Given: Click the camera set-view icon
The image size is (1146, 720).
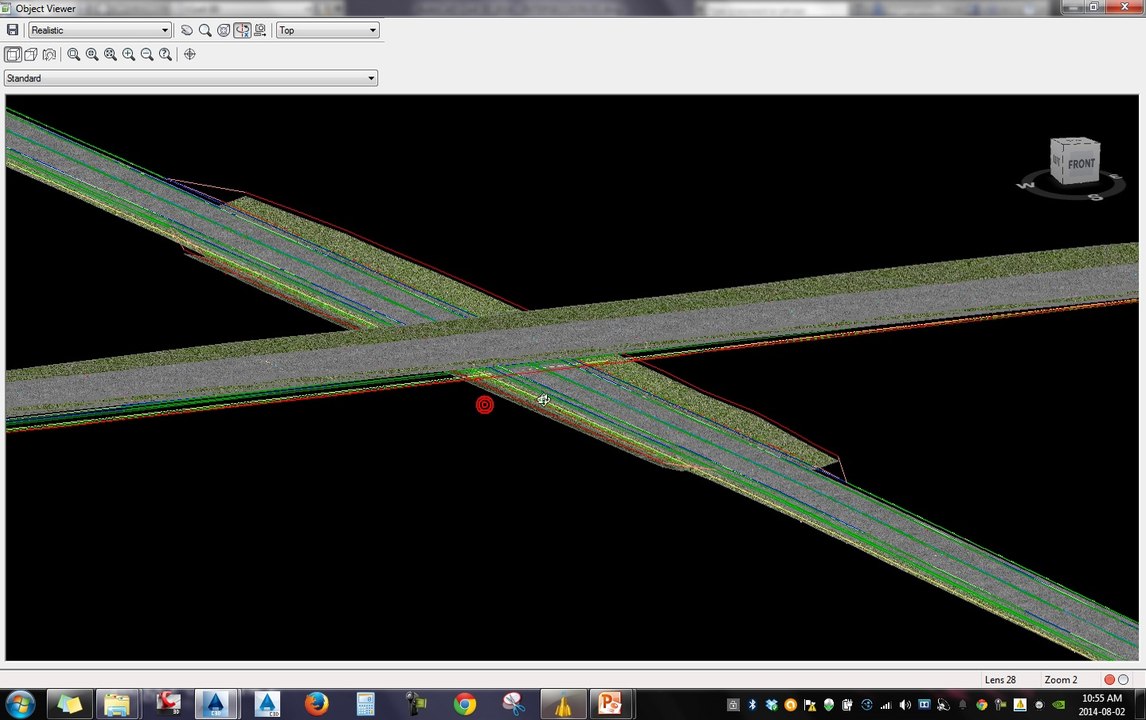Looking at the screenshot, I should (x=260, y=30).
